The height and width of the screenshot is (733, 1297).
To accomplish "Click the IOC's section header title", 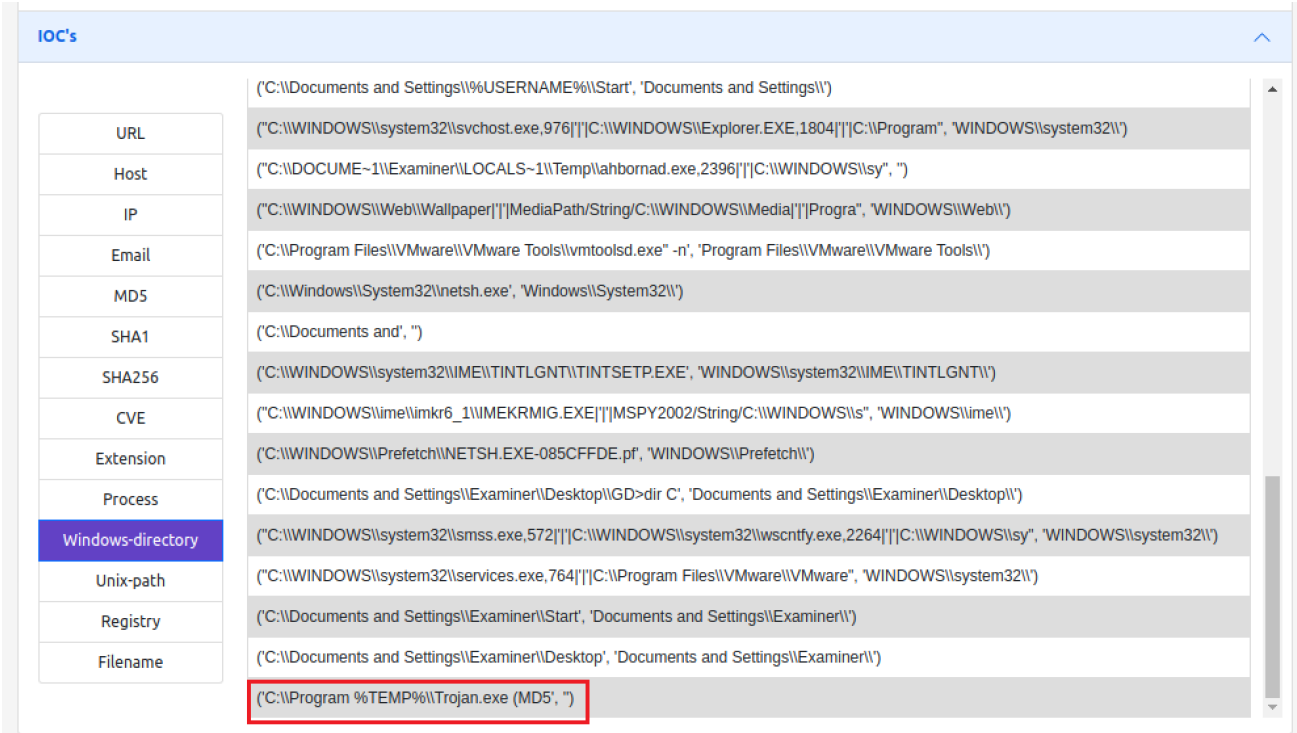I will (x=58, y=37).
